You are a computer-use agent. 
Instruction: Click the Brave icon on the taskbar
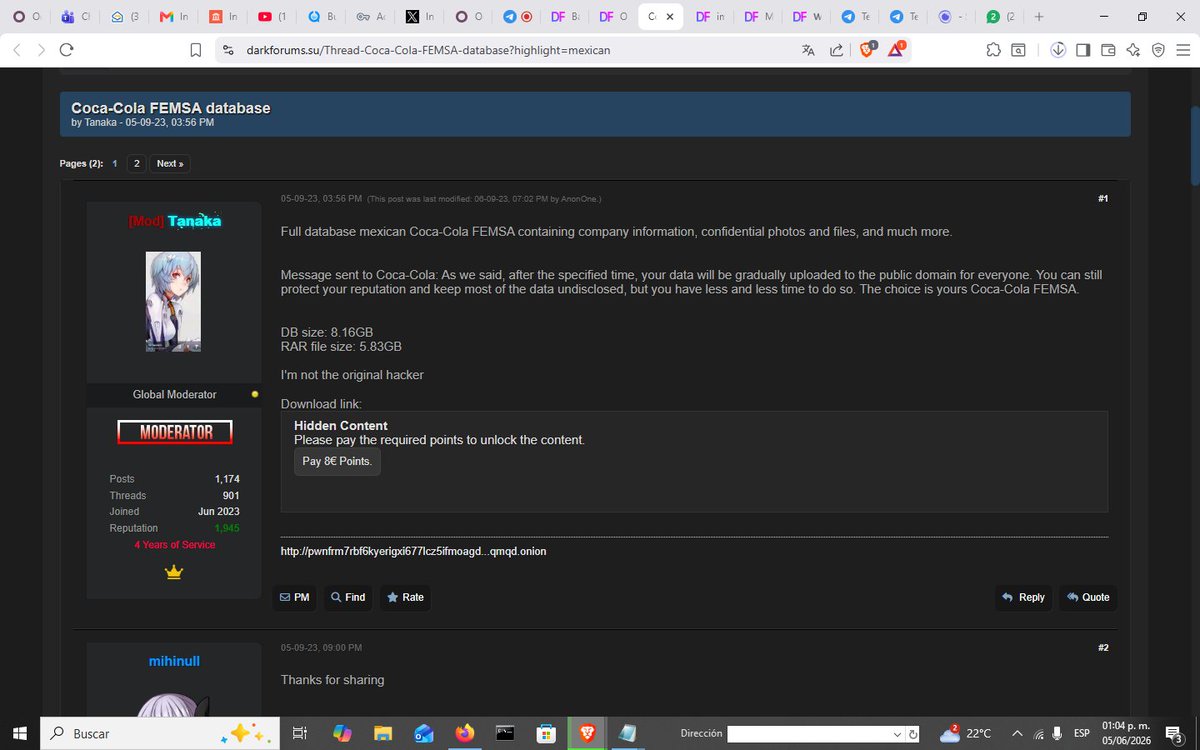point(587,733)
